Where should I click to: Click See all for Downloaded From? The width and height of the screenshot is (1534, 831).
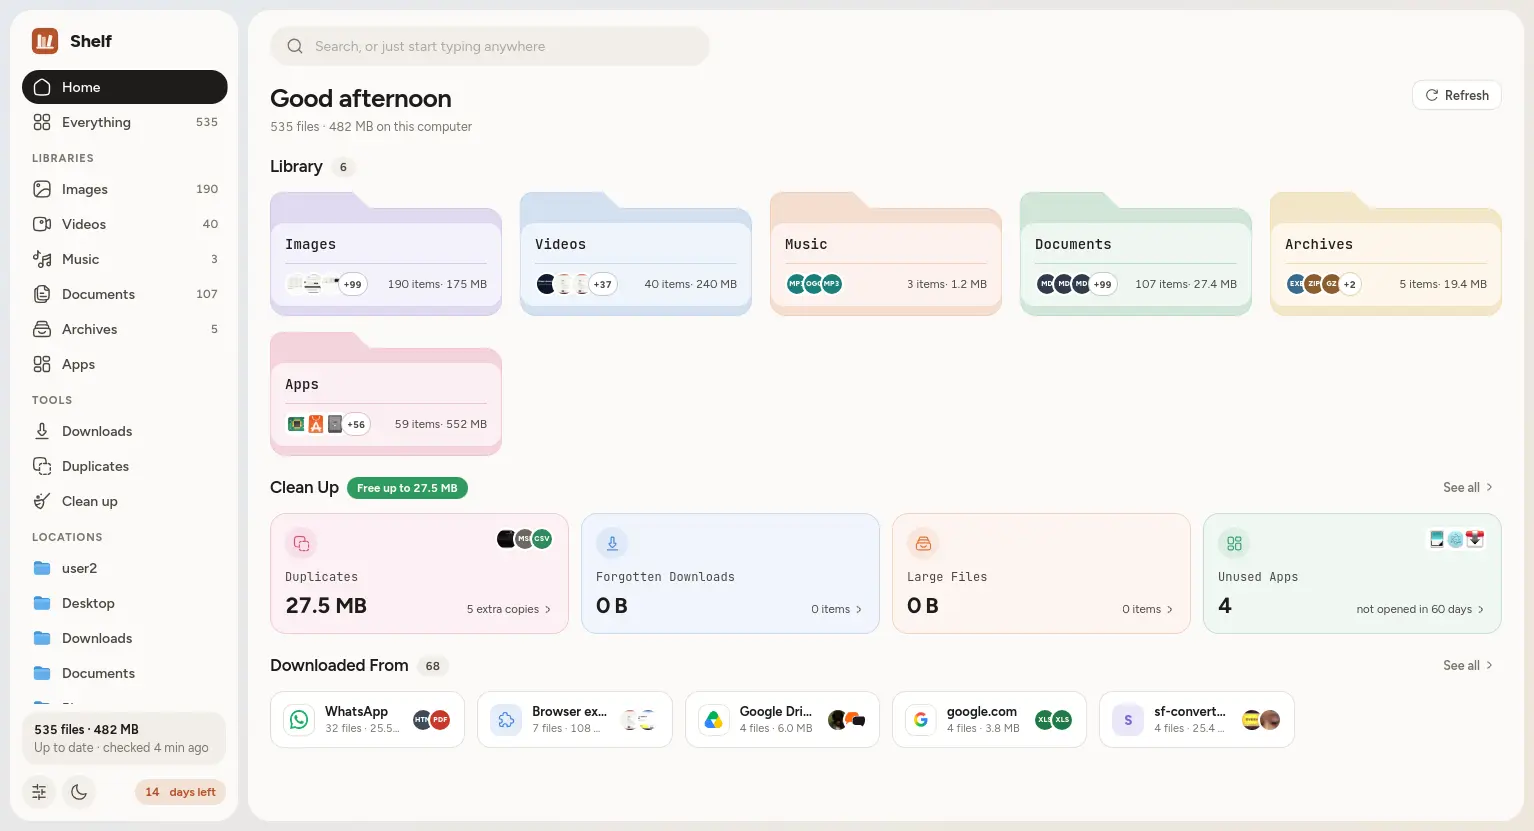[x=1467, y=665]
